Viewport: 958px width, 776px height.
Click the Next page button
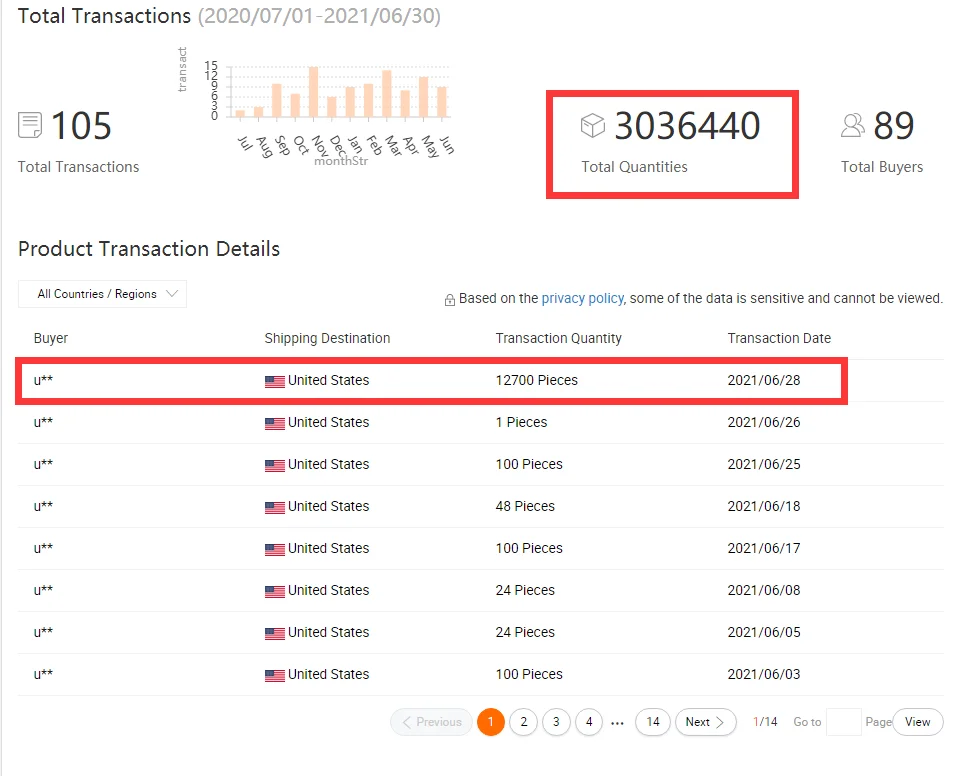[705, 722]
